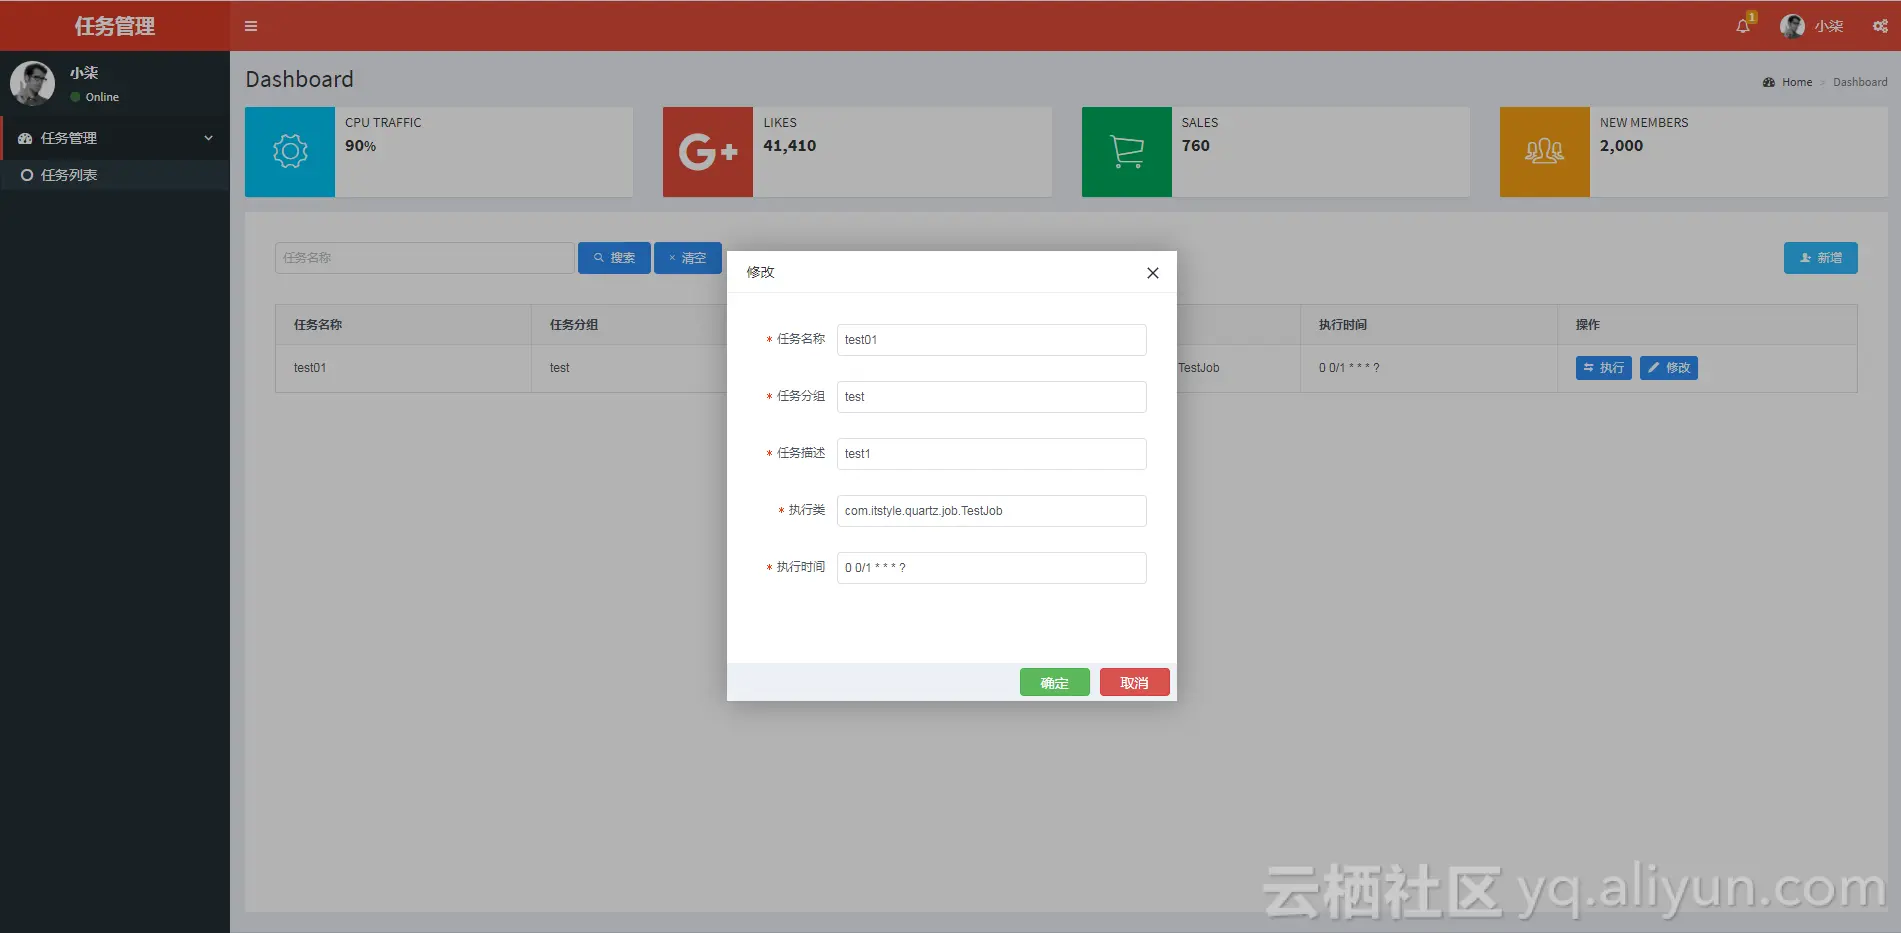1901x933 pixels.
Task: Click the Dashboard breadcrumb text
Action: (1860, 82)
